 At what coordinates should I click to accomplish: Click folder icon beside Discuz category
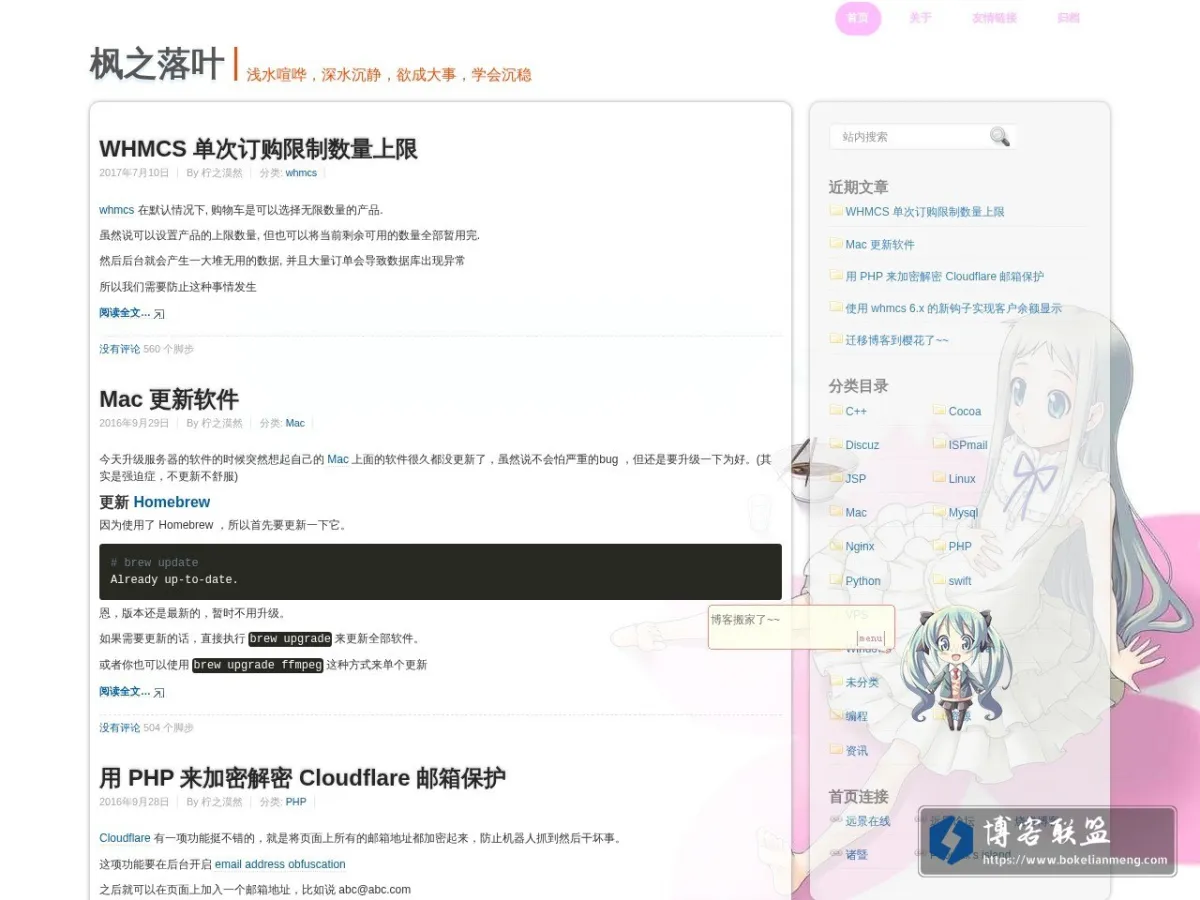click(836, 444)
